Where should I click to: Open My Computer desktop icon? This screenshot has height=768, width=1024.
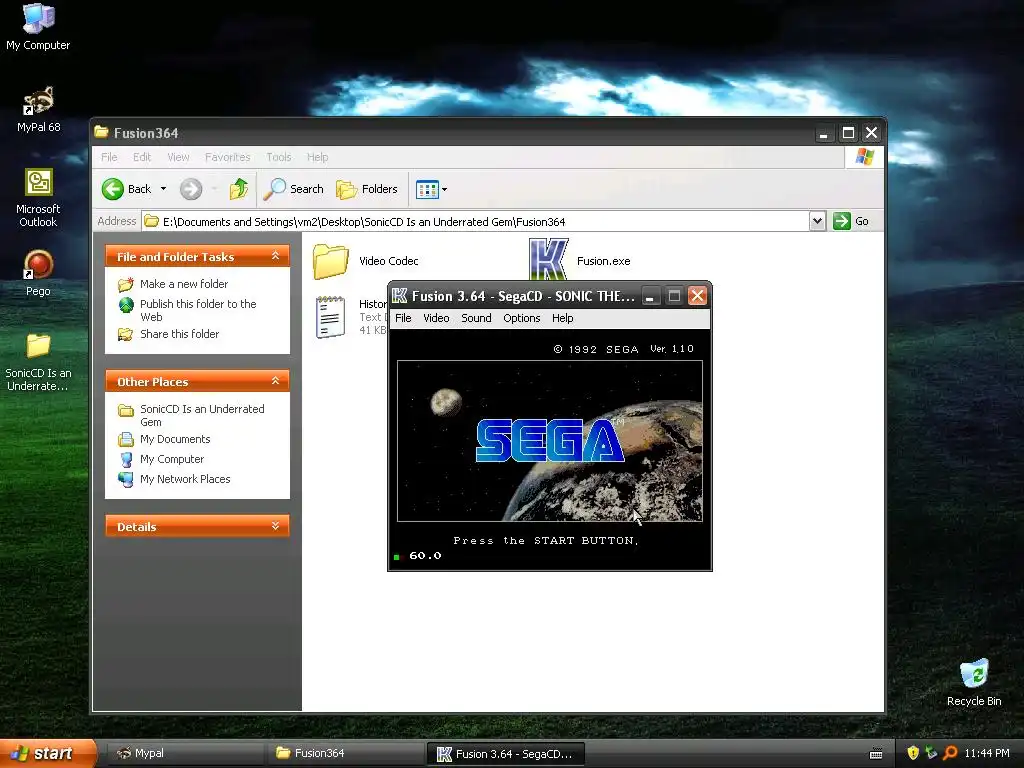(38, 26)
